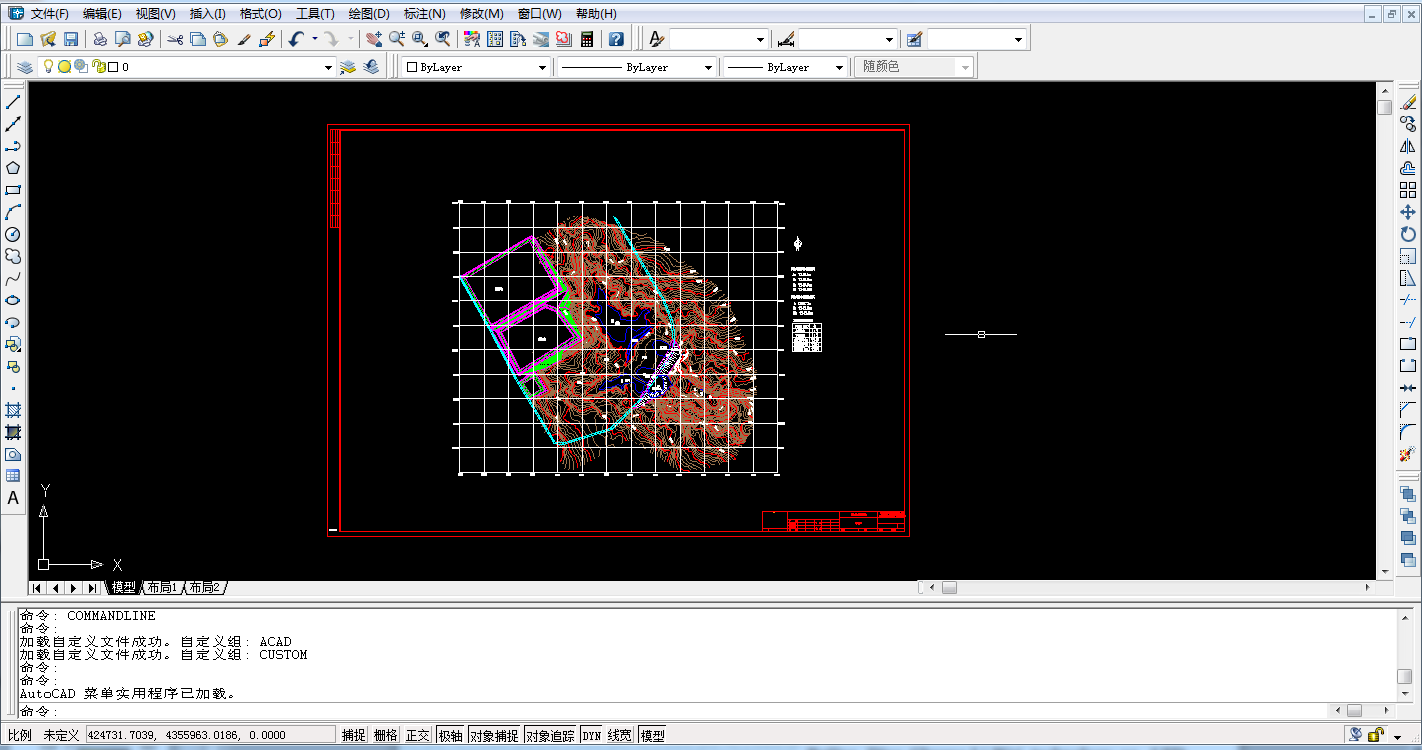Activate the Hatch tool
This screenshot has width=1422, height=750.
[x=13, y=410]
